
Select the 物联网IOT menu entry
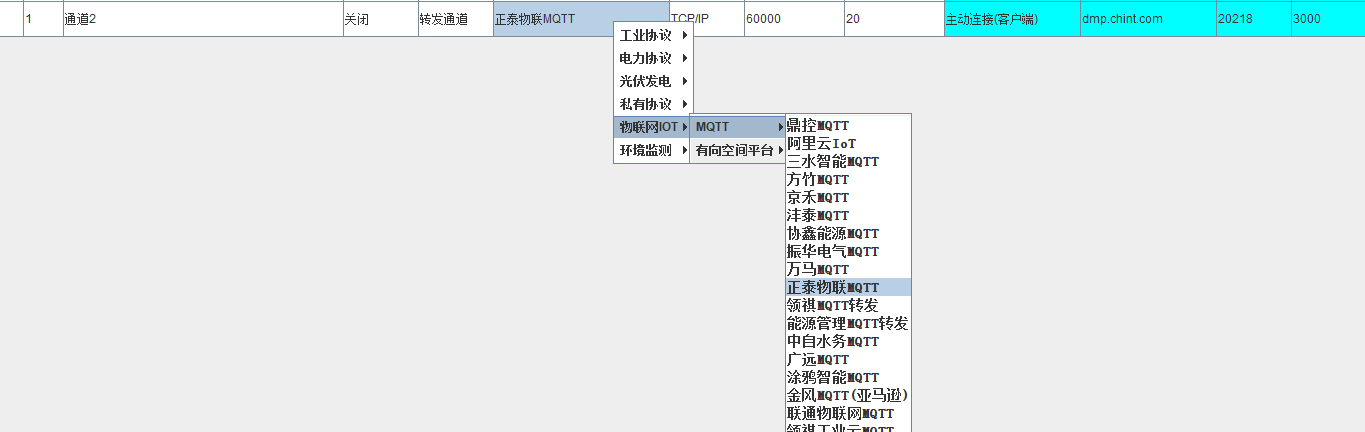tap(653, 127)
